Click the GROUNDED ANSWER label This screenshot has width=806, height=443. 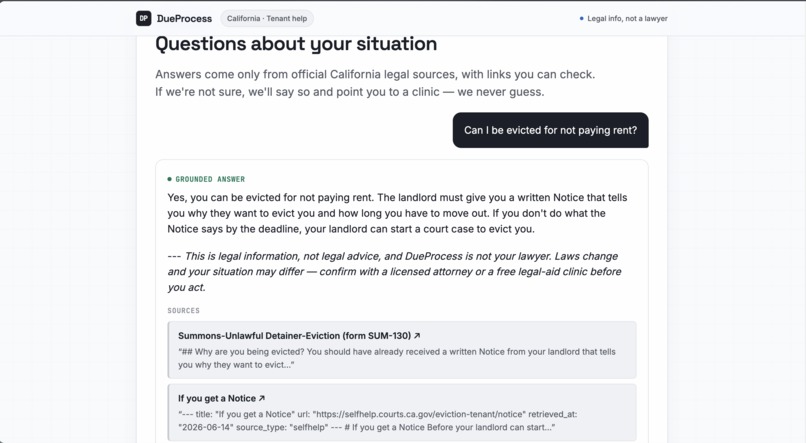[210, 179]
